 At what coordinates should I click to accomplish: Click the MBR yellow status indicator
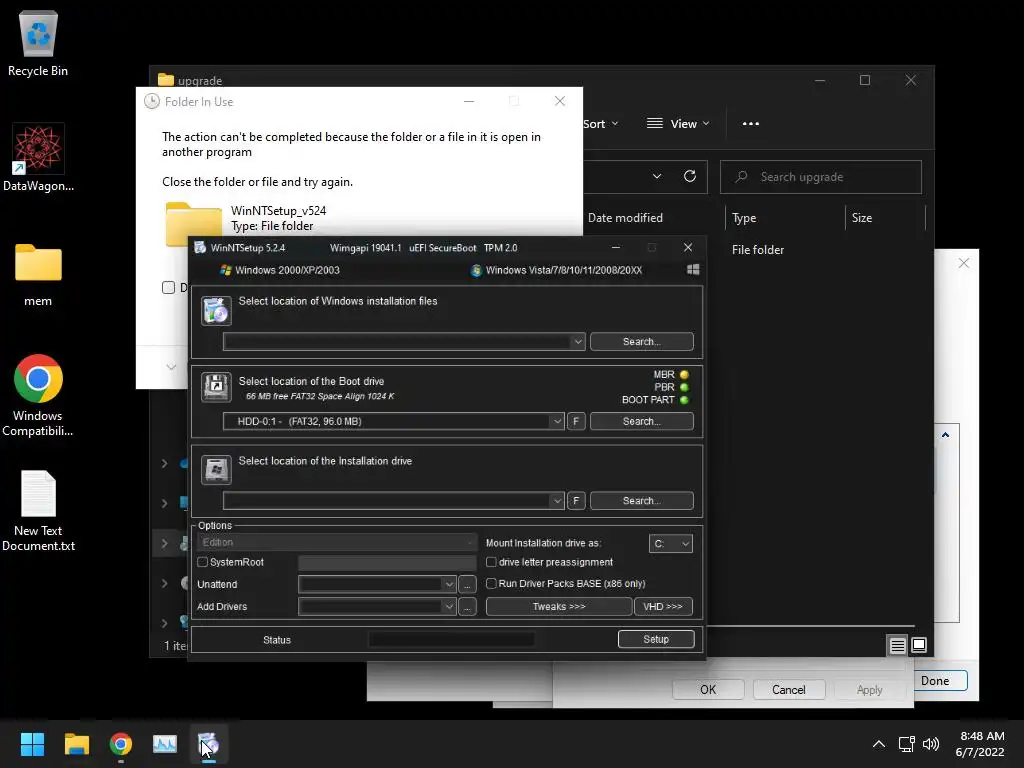(x=684, y=375)
